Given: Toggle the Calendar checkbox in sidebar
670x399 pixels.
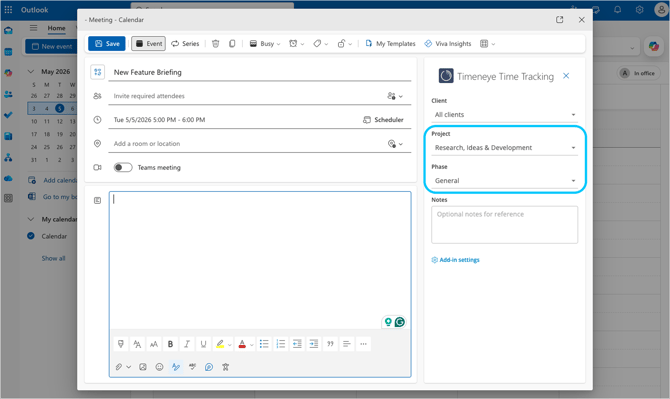Looking at the screenshot, I should [31, 236].
